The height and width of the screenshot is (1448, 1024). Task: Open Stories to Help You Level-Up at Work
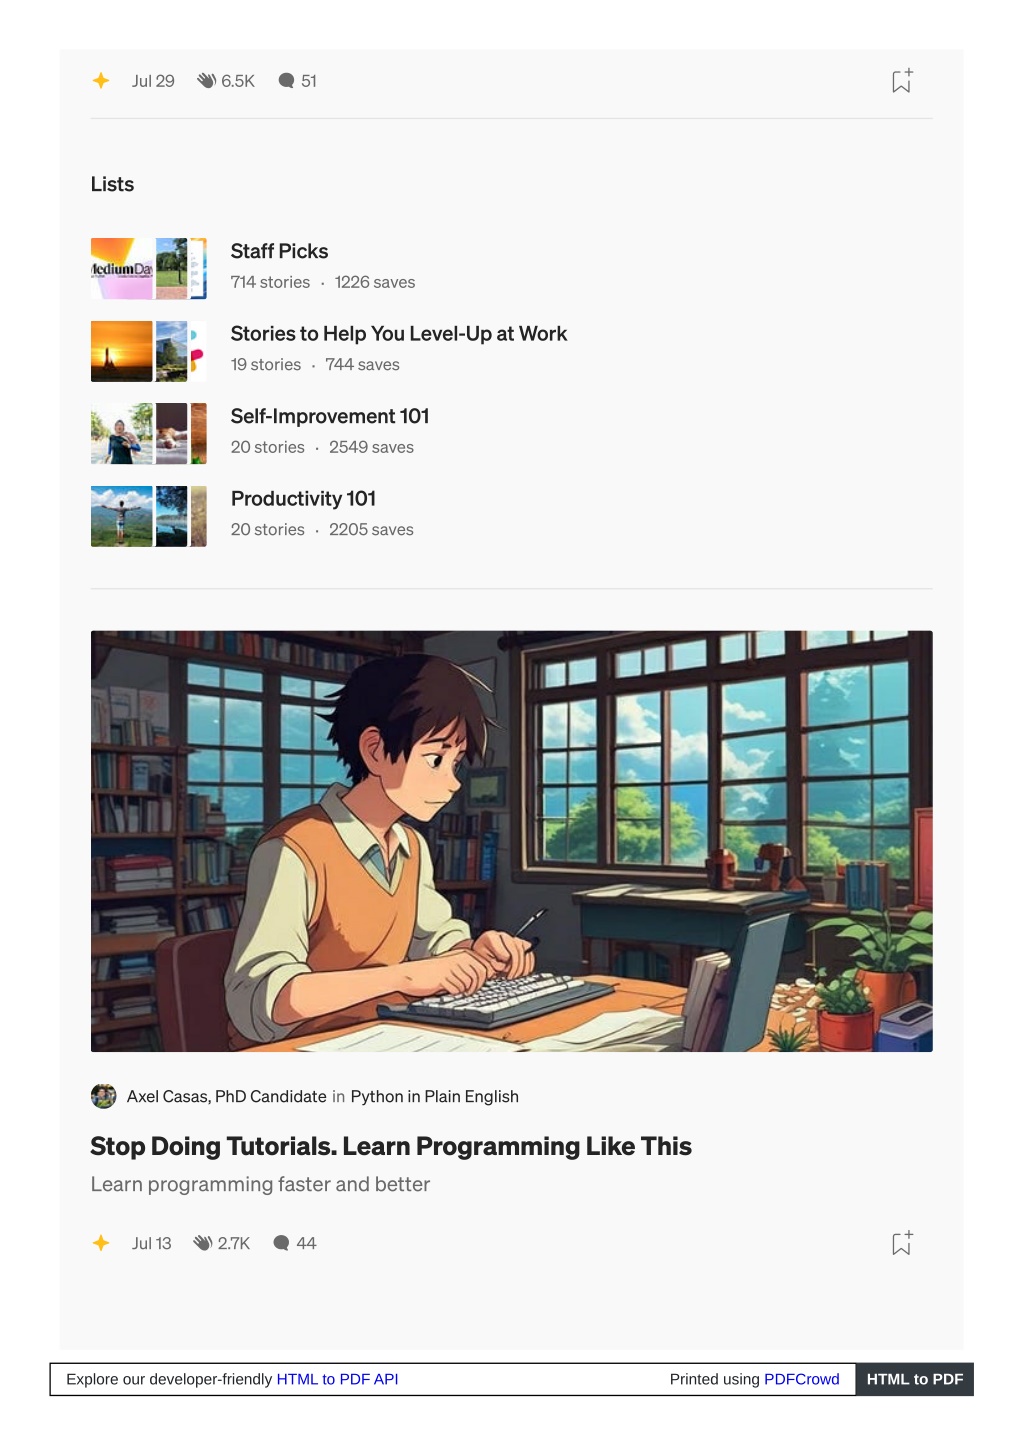(x=398, y=334)
